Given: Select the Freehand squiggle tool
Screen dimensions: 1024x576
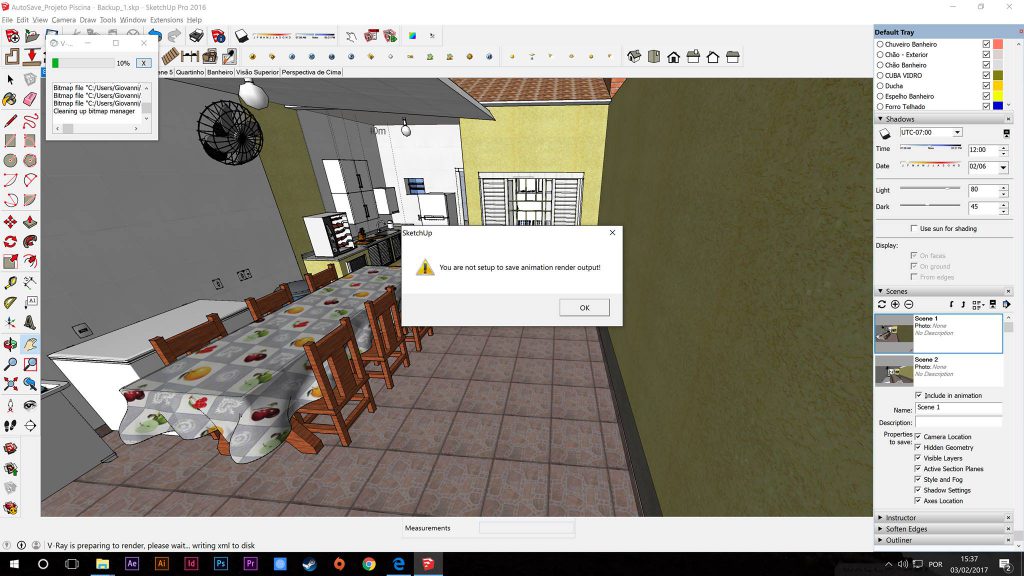Looking at the screenshot, I should coord(30,121).
